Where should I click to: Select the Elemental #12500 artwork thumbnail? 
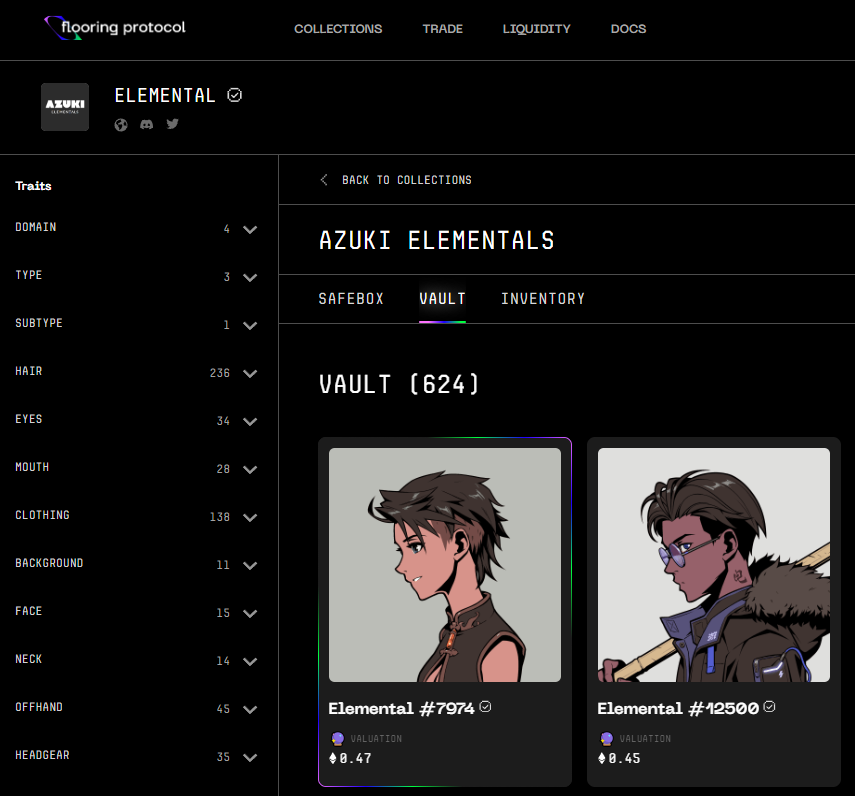(714, 565)
